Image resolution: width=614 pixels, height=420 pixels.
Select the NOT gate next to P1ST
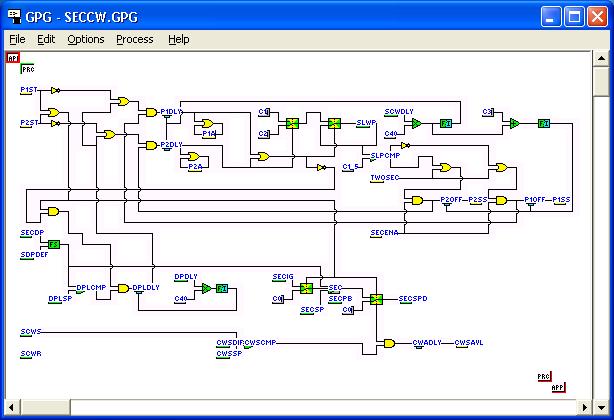tap(56, 90)
